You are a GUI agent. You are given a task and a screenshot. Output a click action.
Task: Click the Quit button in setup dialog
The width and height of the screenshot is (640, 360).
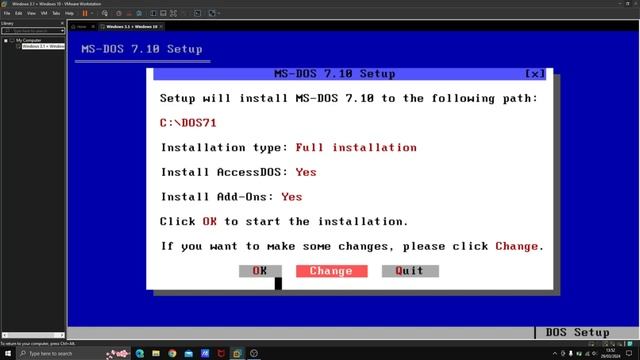(410, 271)
